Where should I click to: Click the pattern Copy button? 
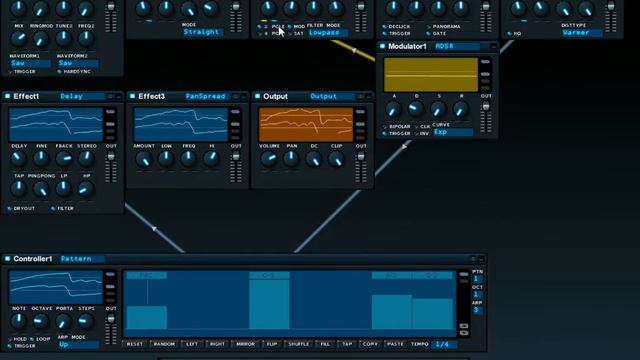(370, 344)
